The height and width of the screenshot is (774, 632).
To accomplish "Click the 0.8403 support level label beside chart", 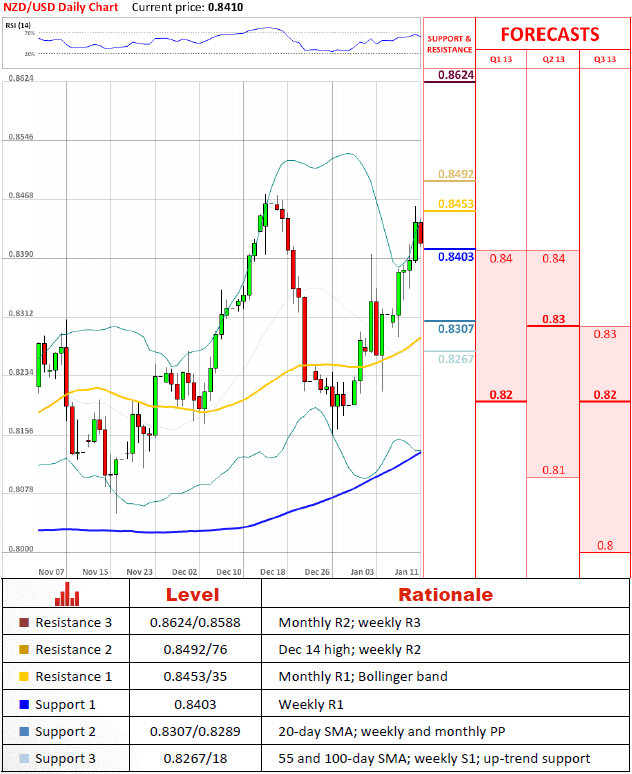I will click(x=456, y=257).
